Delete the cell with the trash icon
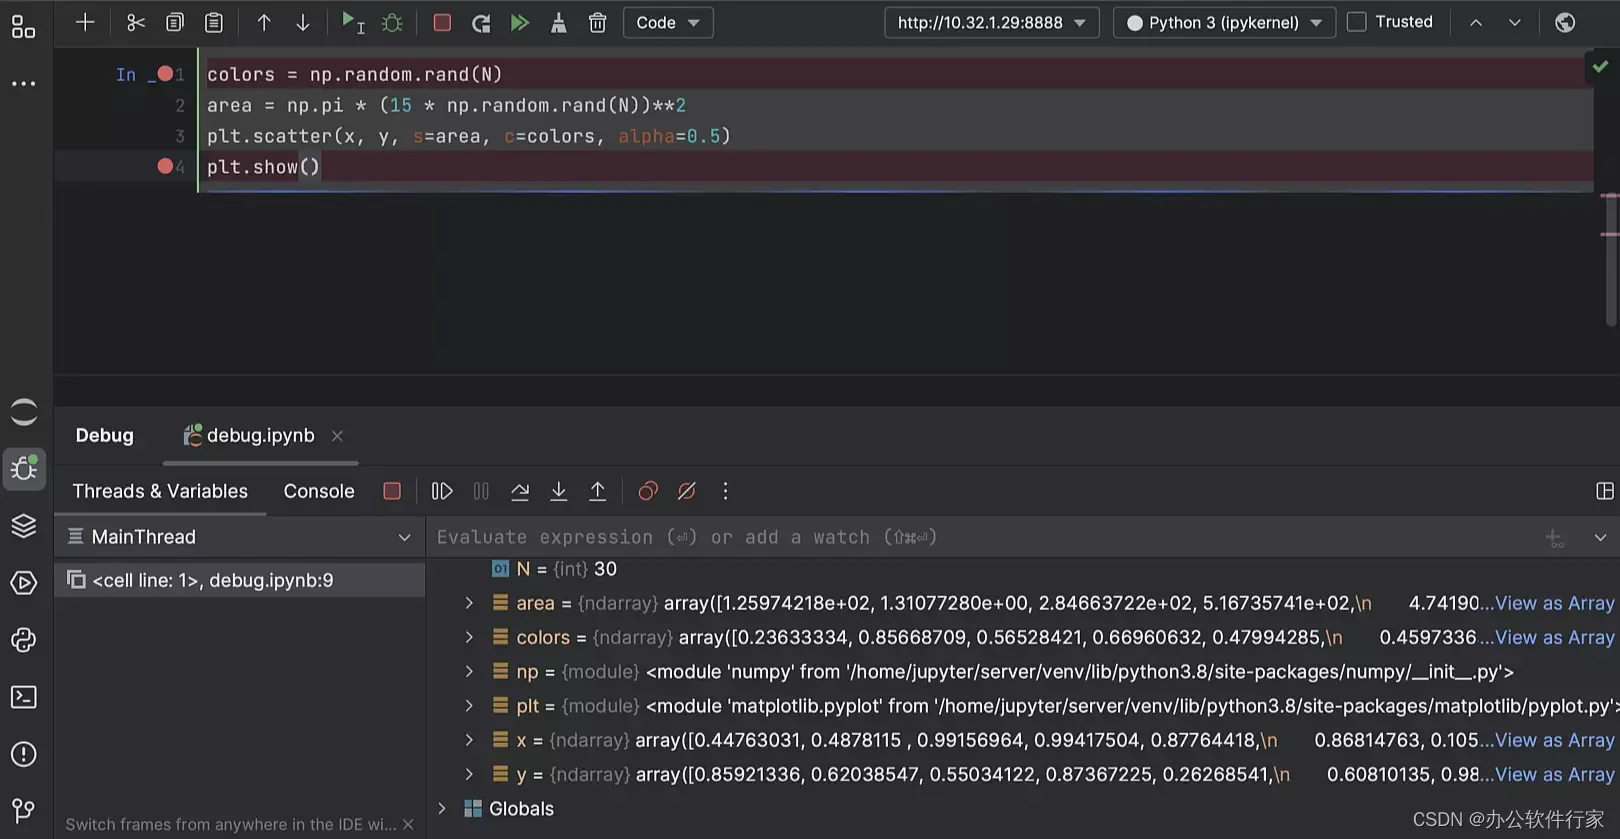Image resolution: width=1620 pixels, height=839 pixels. [x=598, y=22]
